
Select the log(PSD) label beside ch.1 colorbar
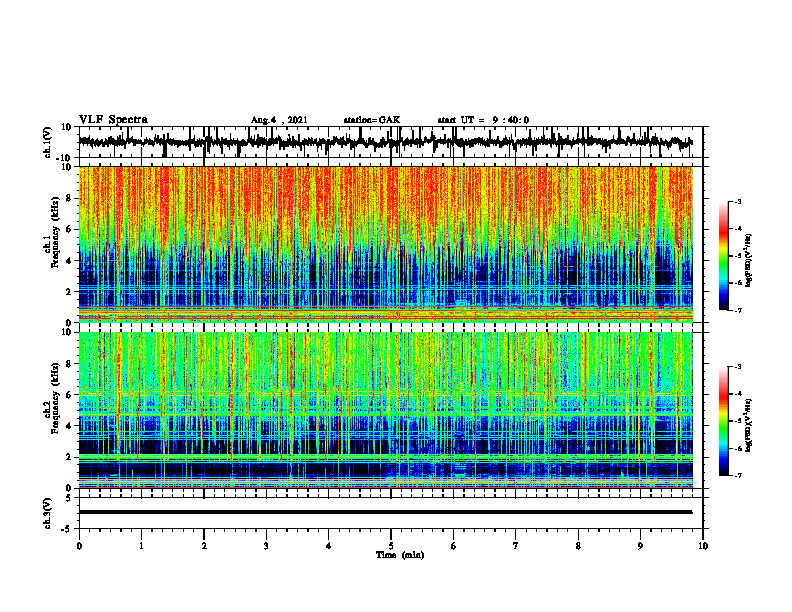click(750, 260)
